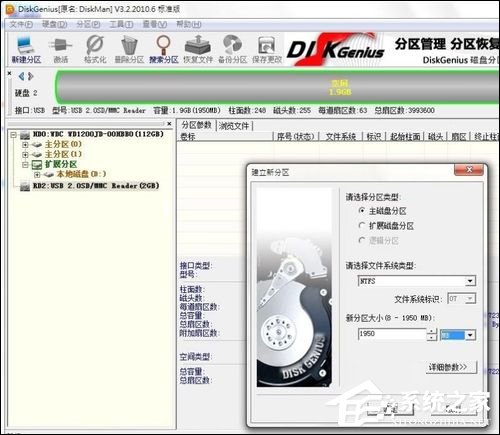Screen dimensions: 500x435
Task: Select 主分区(1) in the disk tree
Action: coord(63,154)
